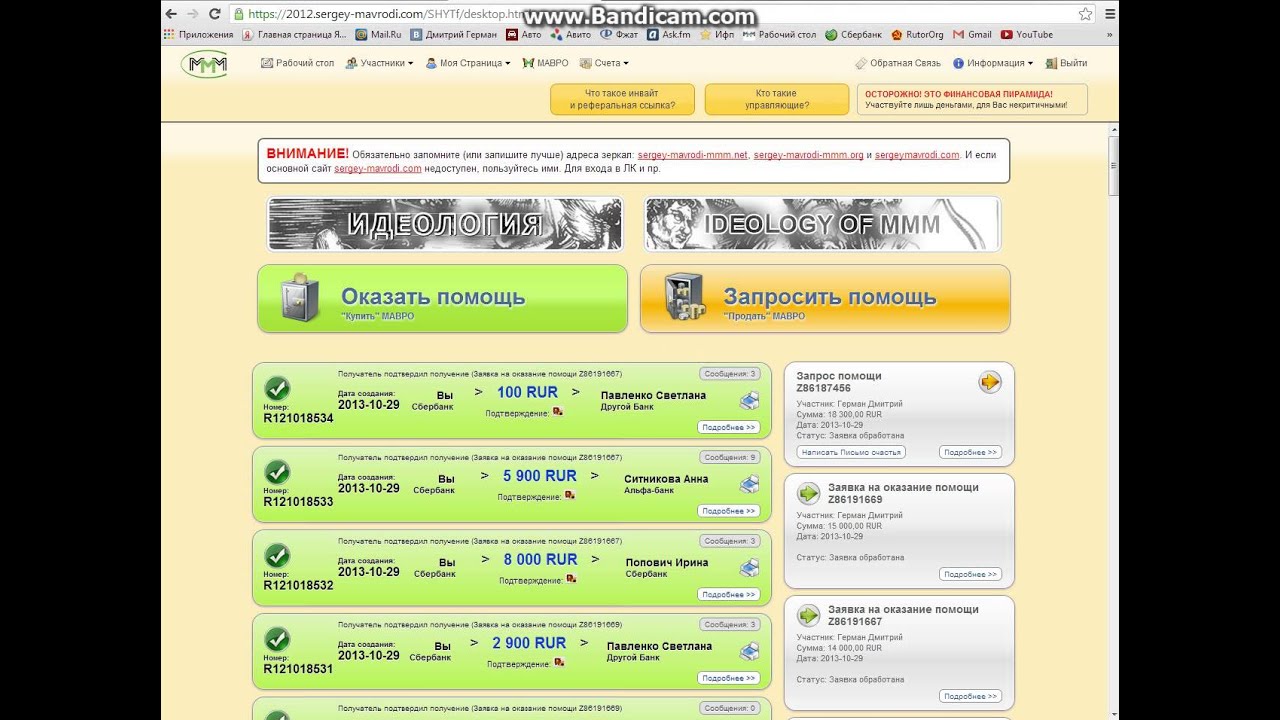The width and height of the screenshot is (1280, 720).
Task: Click 'Что такое инвайт и реферальная ссылка?' button
Action: pyautogui.click(x=622, y=99)
